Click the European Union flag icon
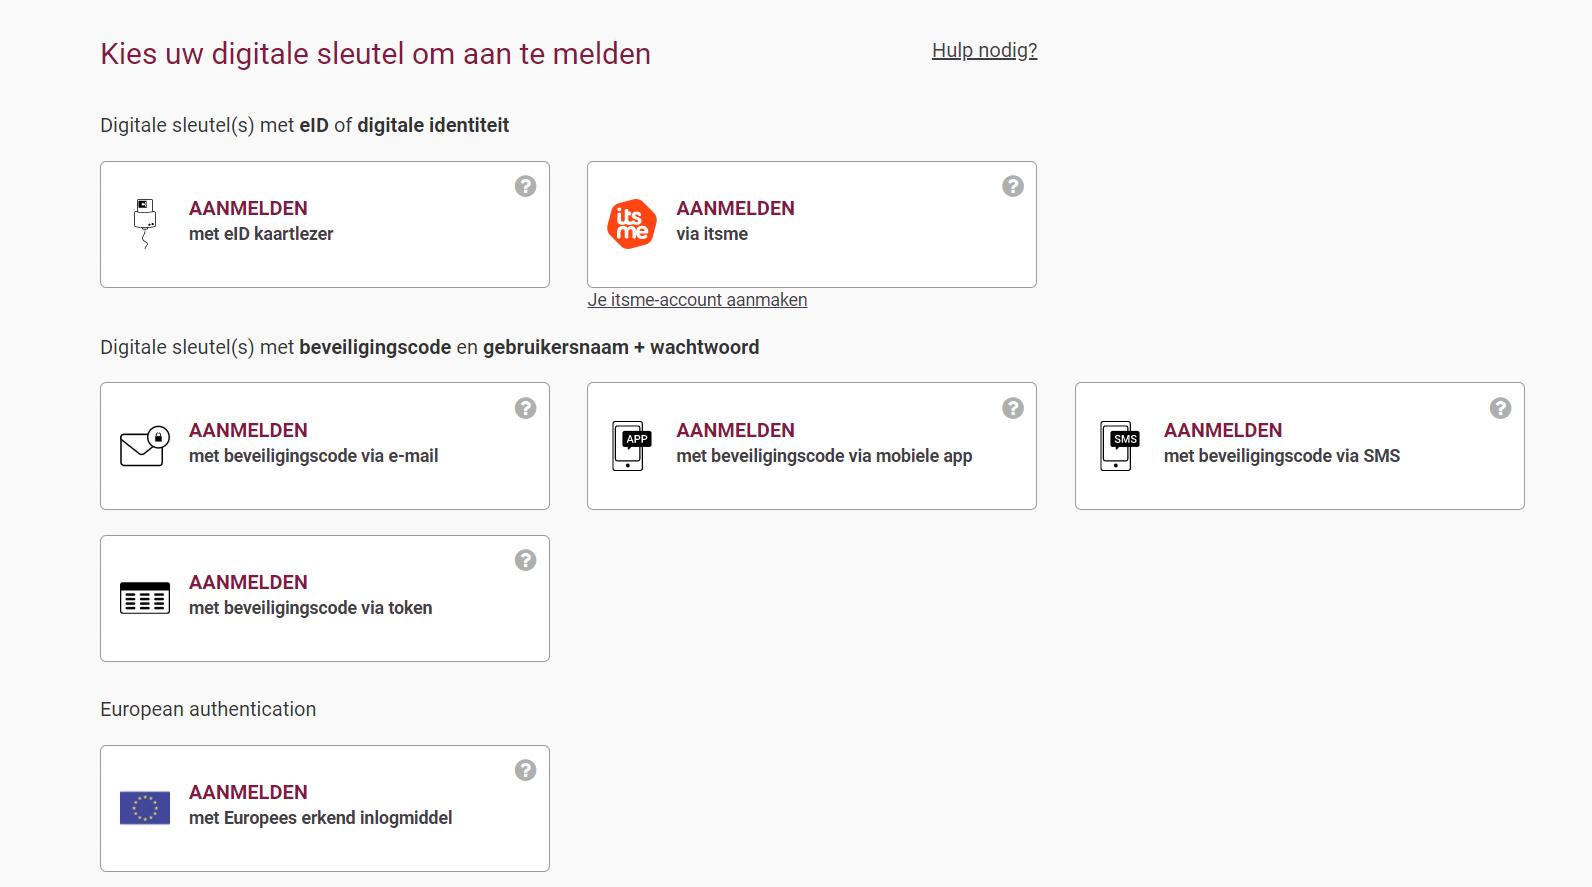 click(145, 808)
